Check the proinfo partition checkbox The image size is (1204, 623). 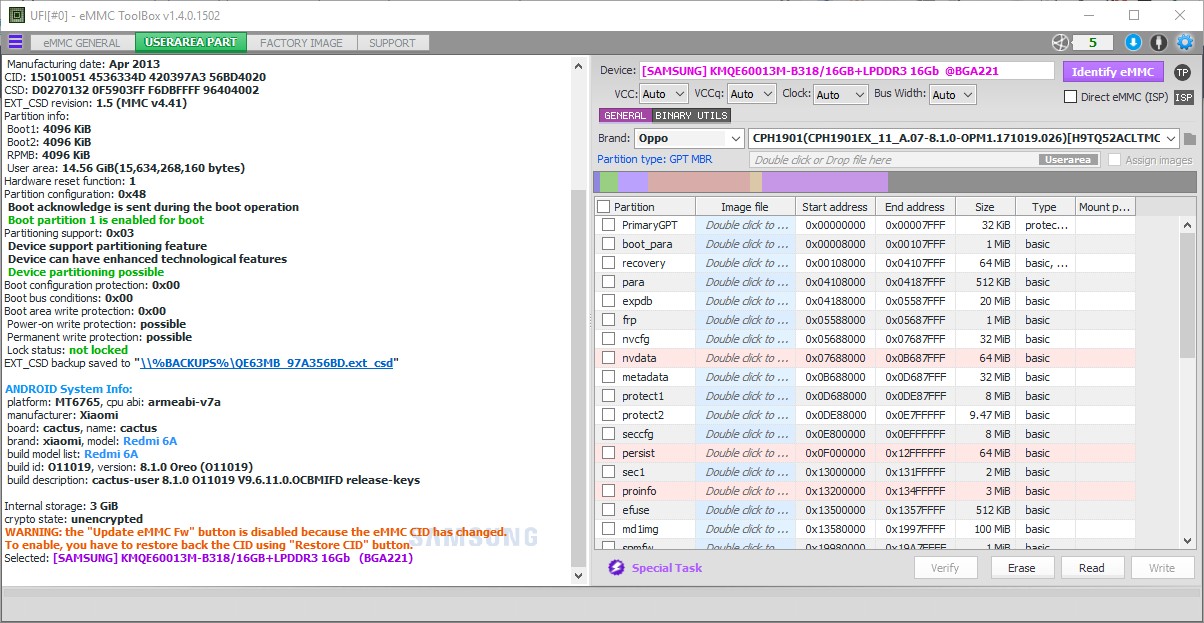[x=608, y=491]
